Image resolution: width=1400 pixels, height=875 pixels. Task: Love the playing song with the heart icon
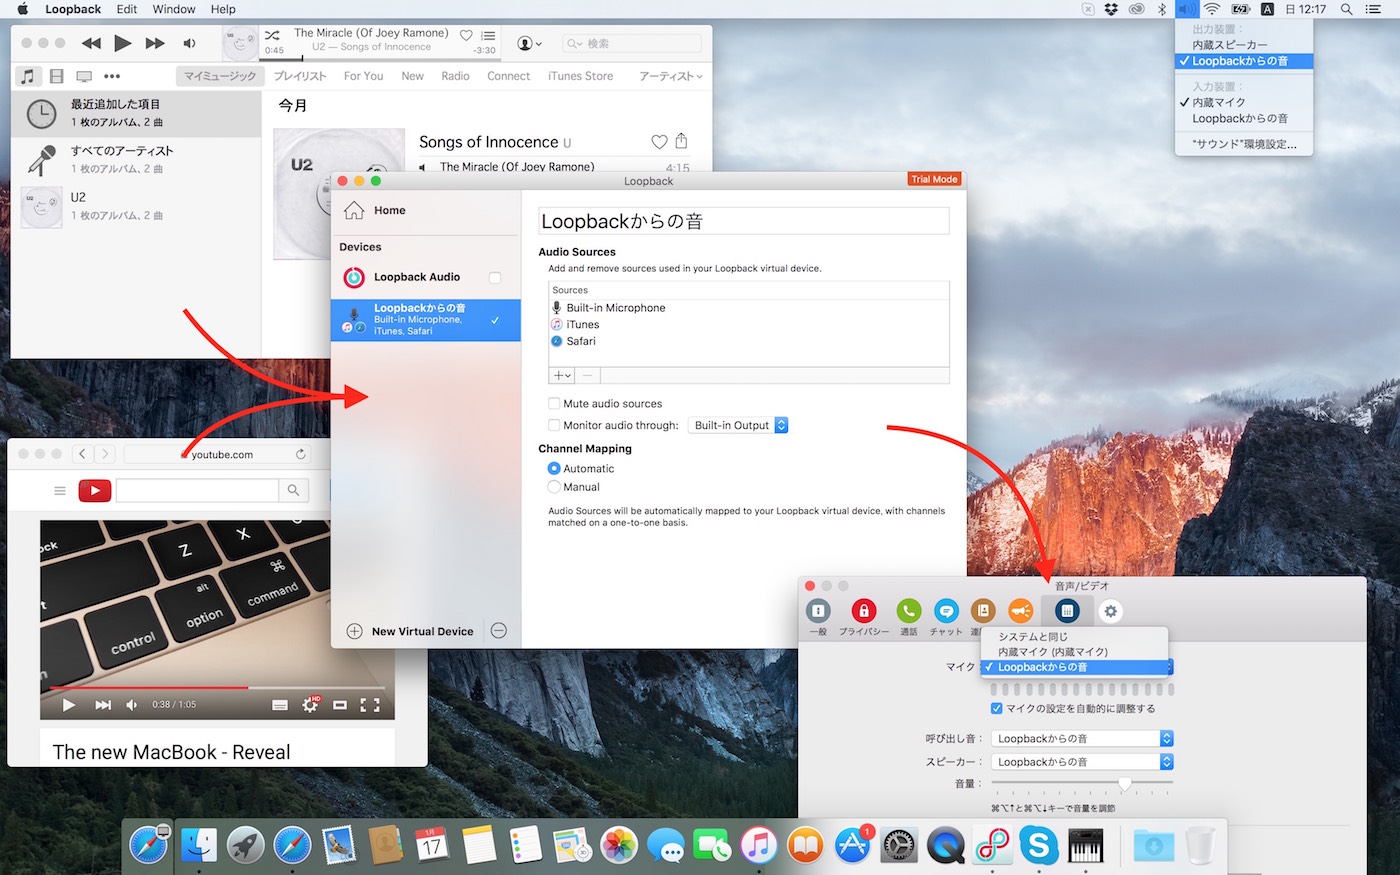pyautogui.click(x=466, y=35)
